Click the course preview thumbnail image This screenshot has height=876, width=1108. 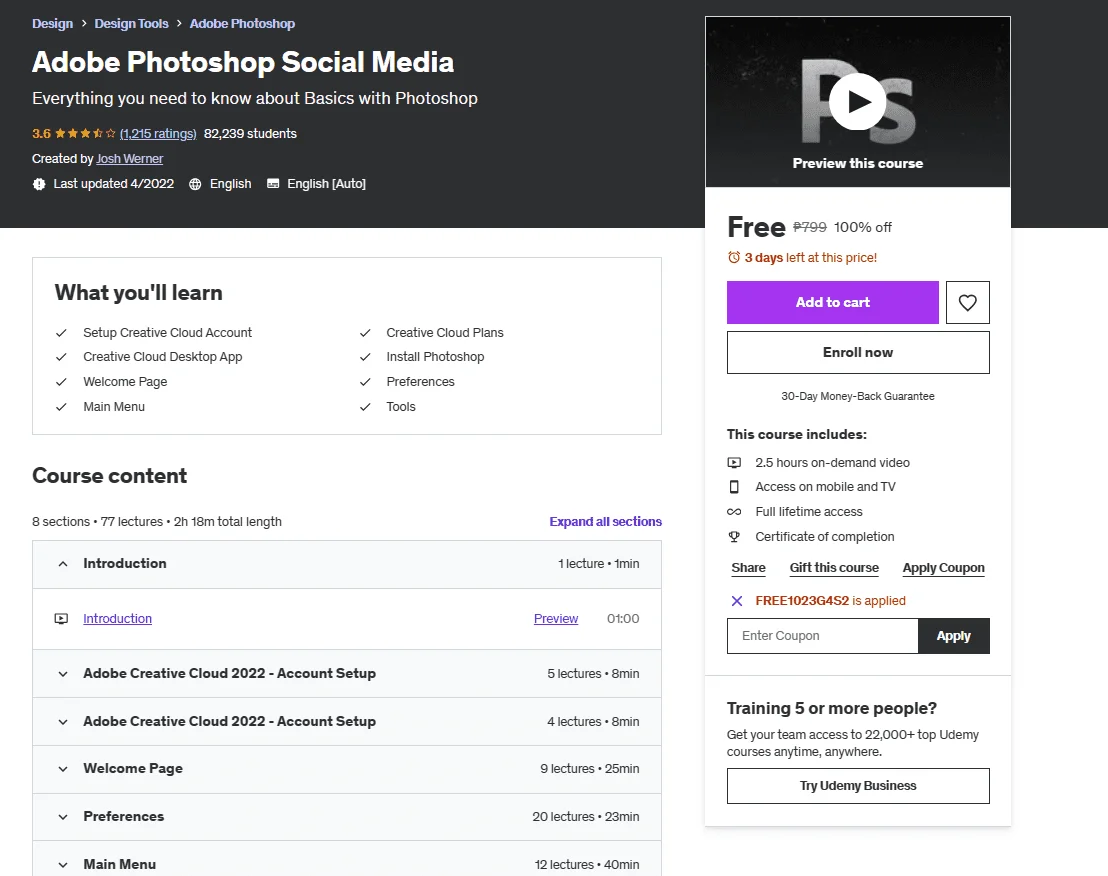pyautogui.click(x=857, y=102)
